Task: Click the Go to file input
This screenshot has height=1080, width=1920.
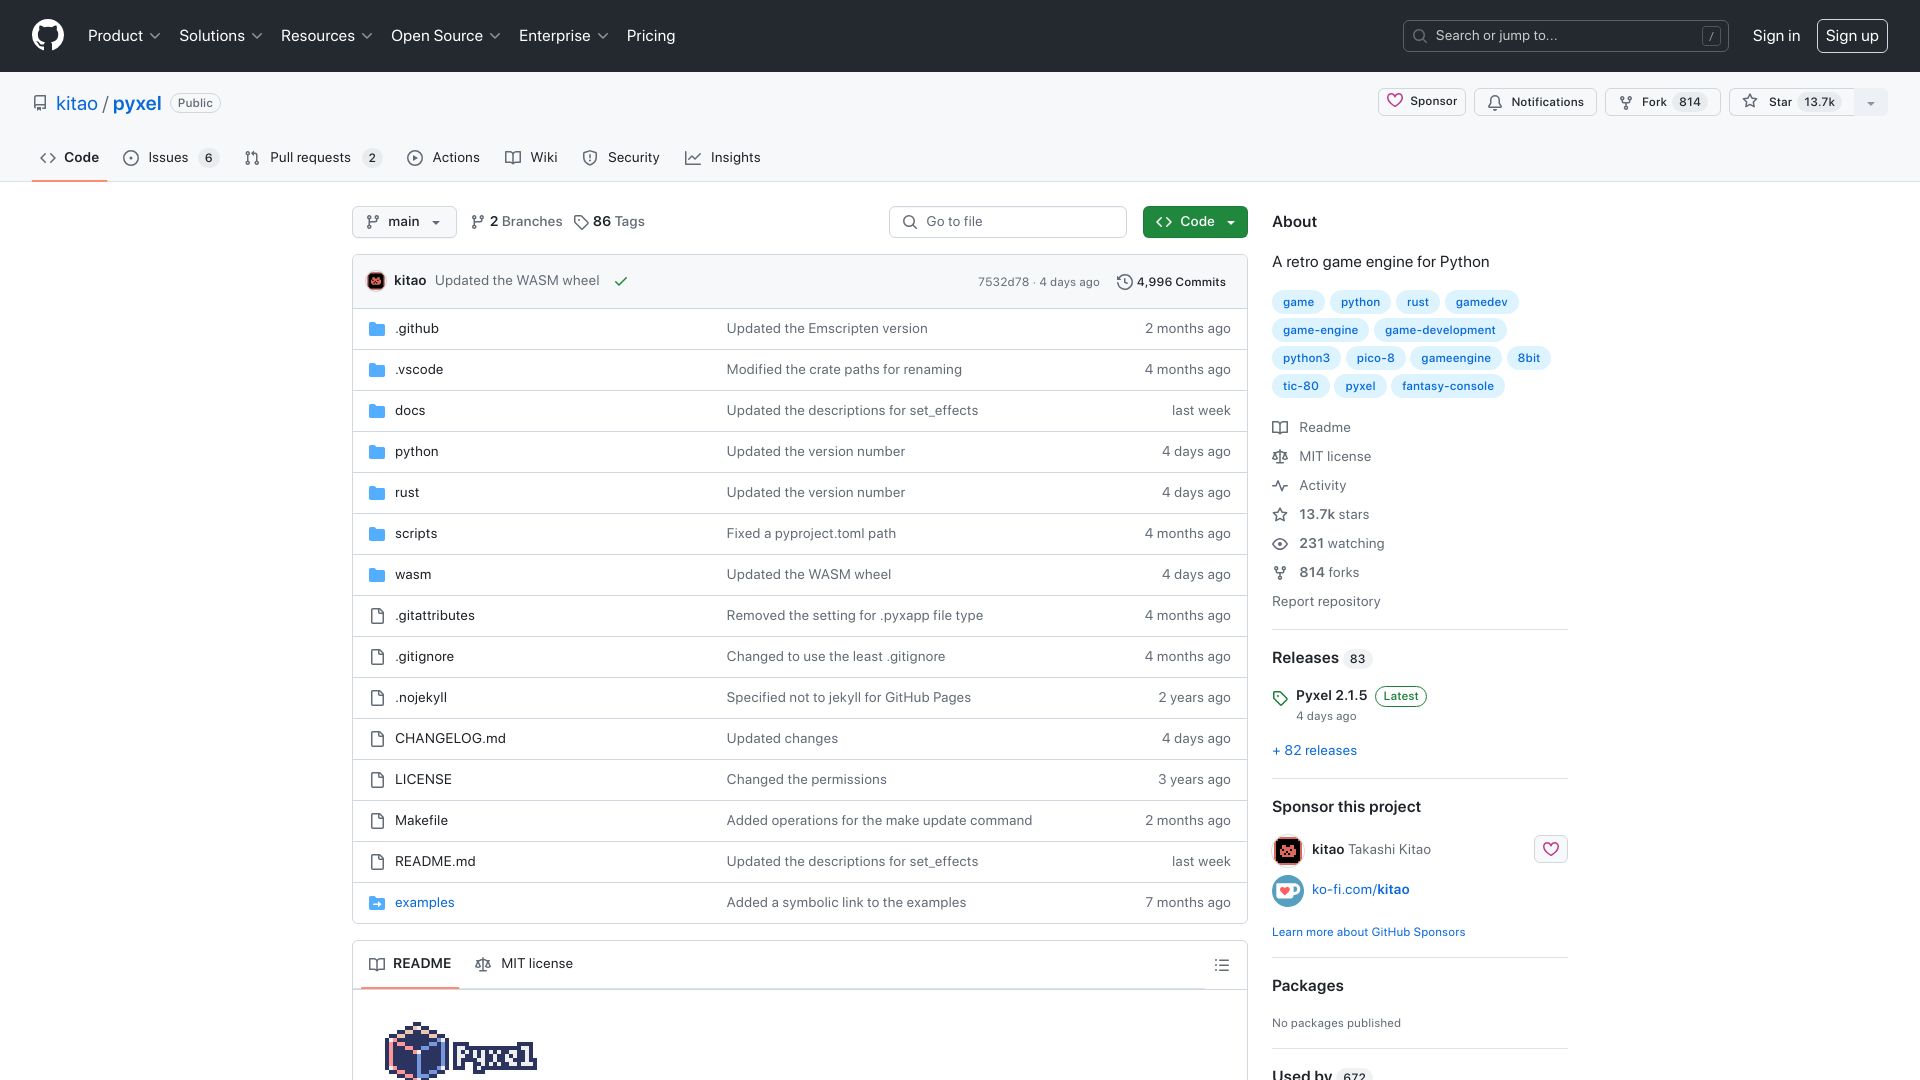Action: (x=1007, y=222)
